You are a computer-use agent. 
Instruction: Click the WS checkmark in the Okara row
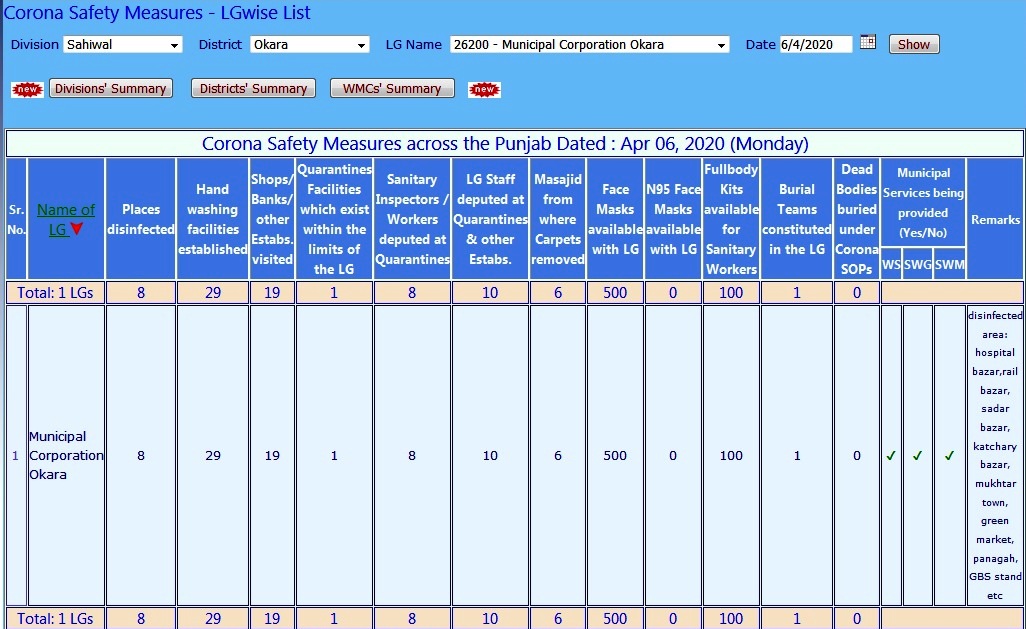click(x=891, y=456)
